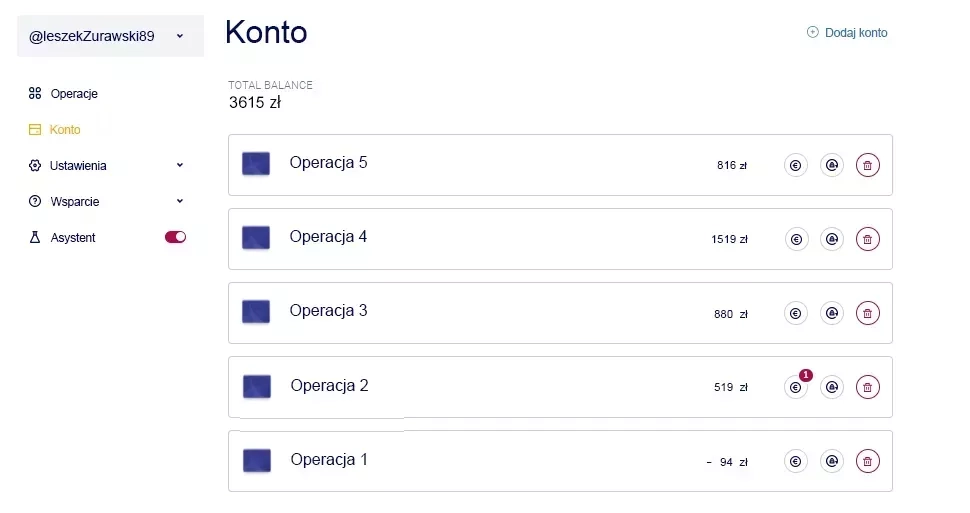Delete Operacja 5 with the trash icon
970x513 pixels.
[867, 166]
